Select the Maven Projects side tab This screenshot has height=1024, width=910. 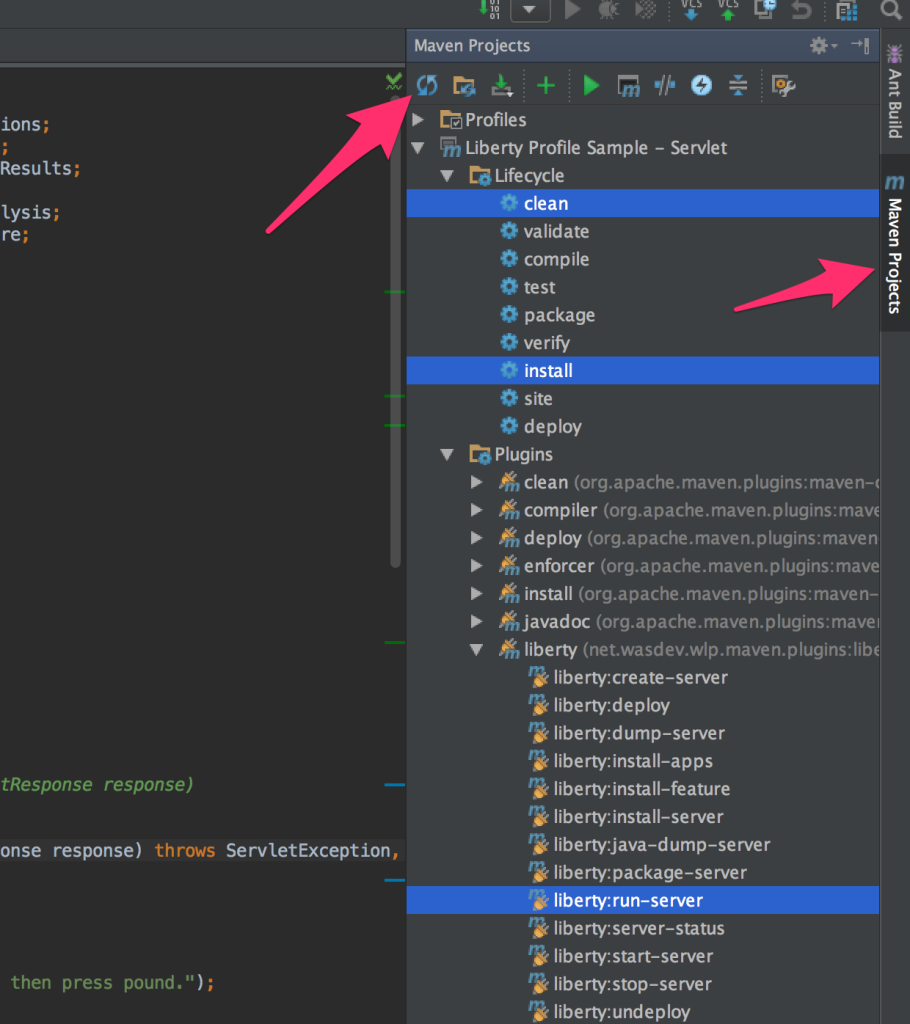click(894, 244)
